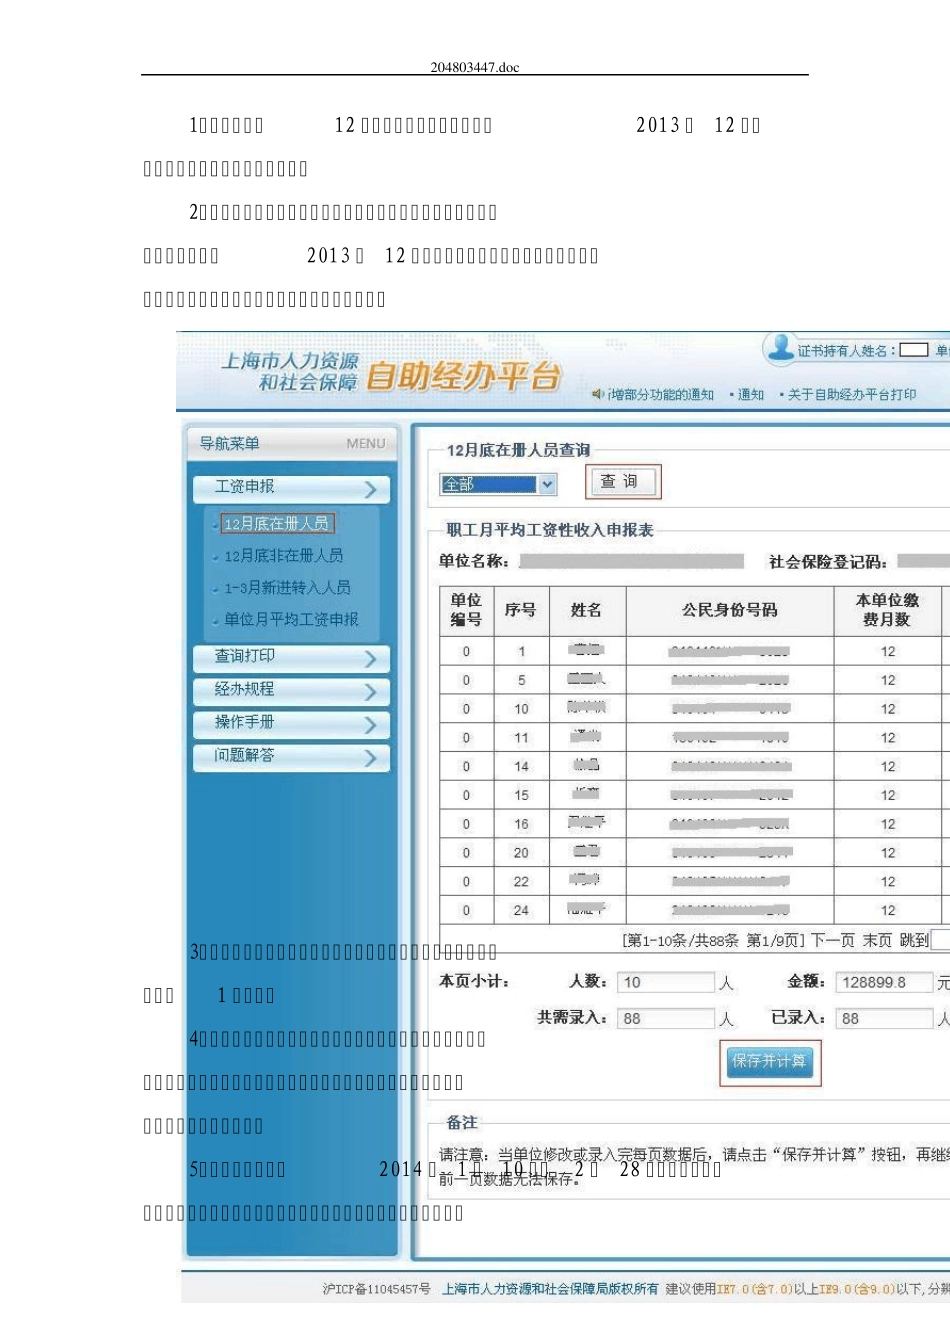
Task: Expand the 工资申报 menu section
Action: [291, 488]
